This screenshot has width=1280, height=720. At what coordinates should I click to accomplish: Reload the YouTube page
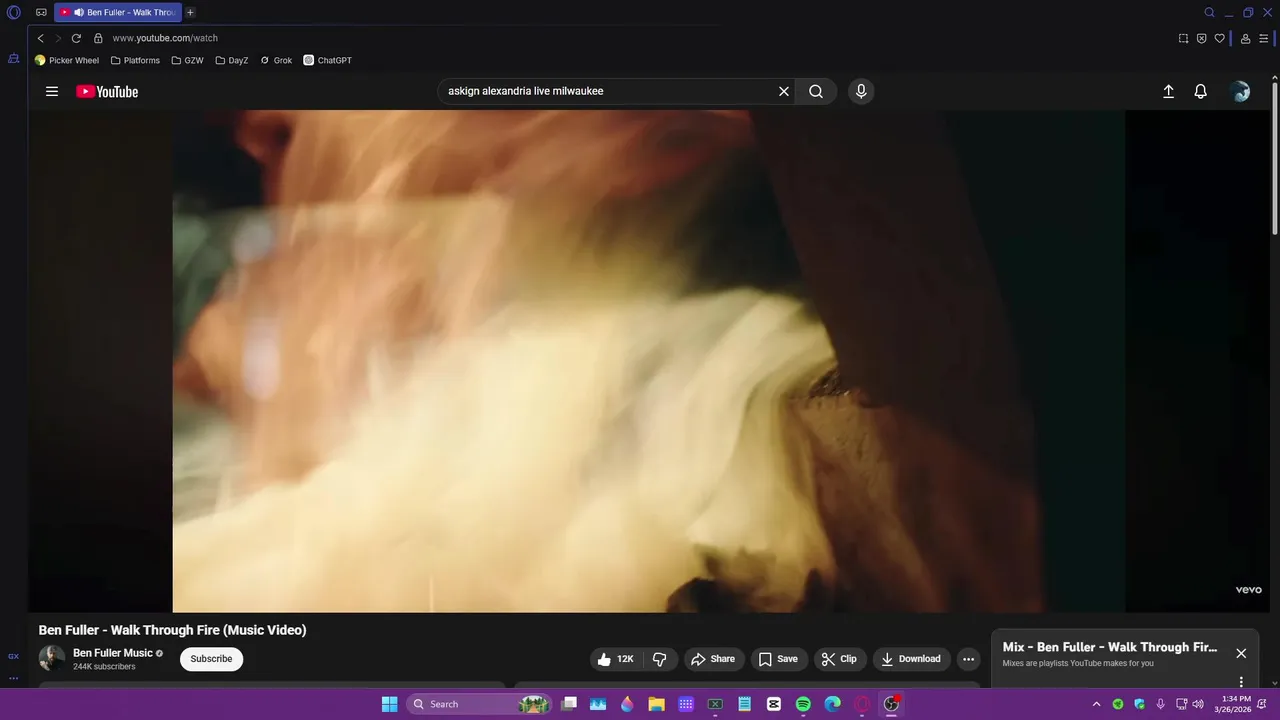coord(76,38)
